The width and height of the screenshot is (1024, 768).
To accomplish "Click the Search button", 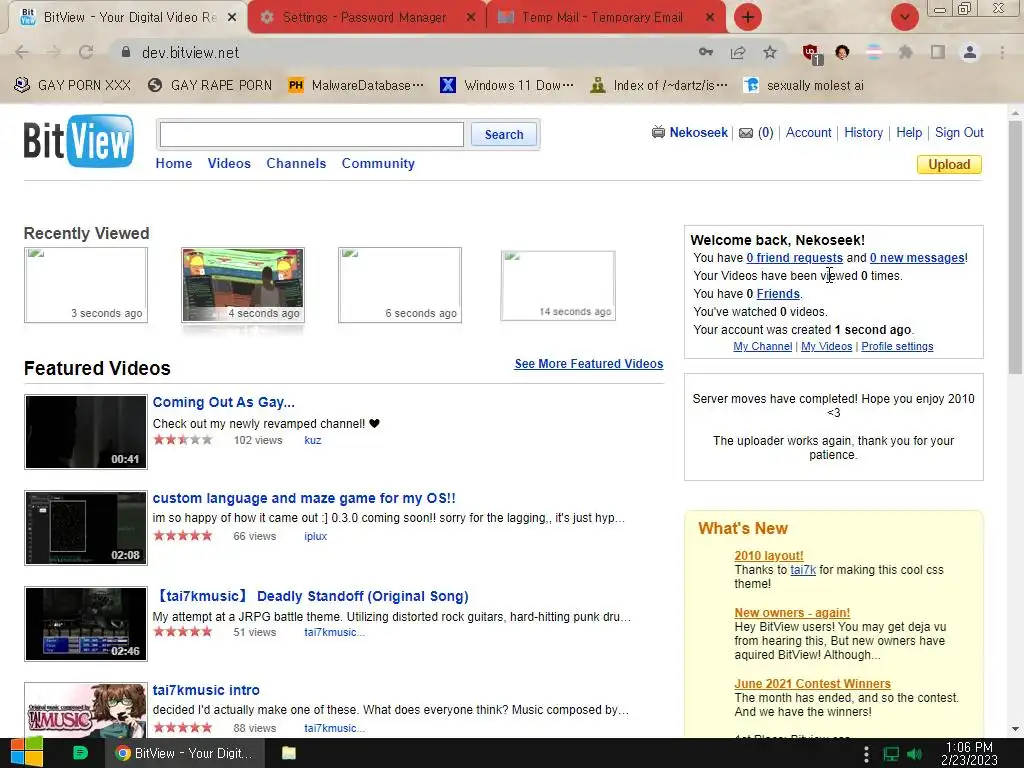I will pos(504,135).
